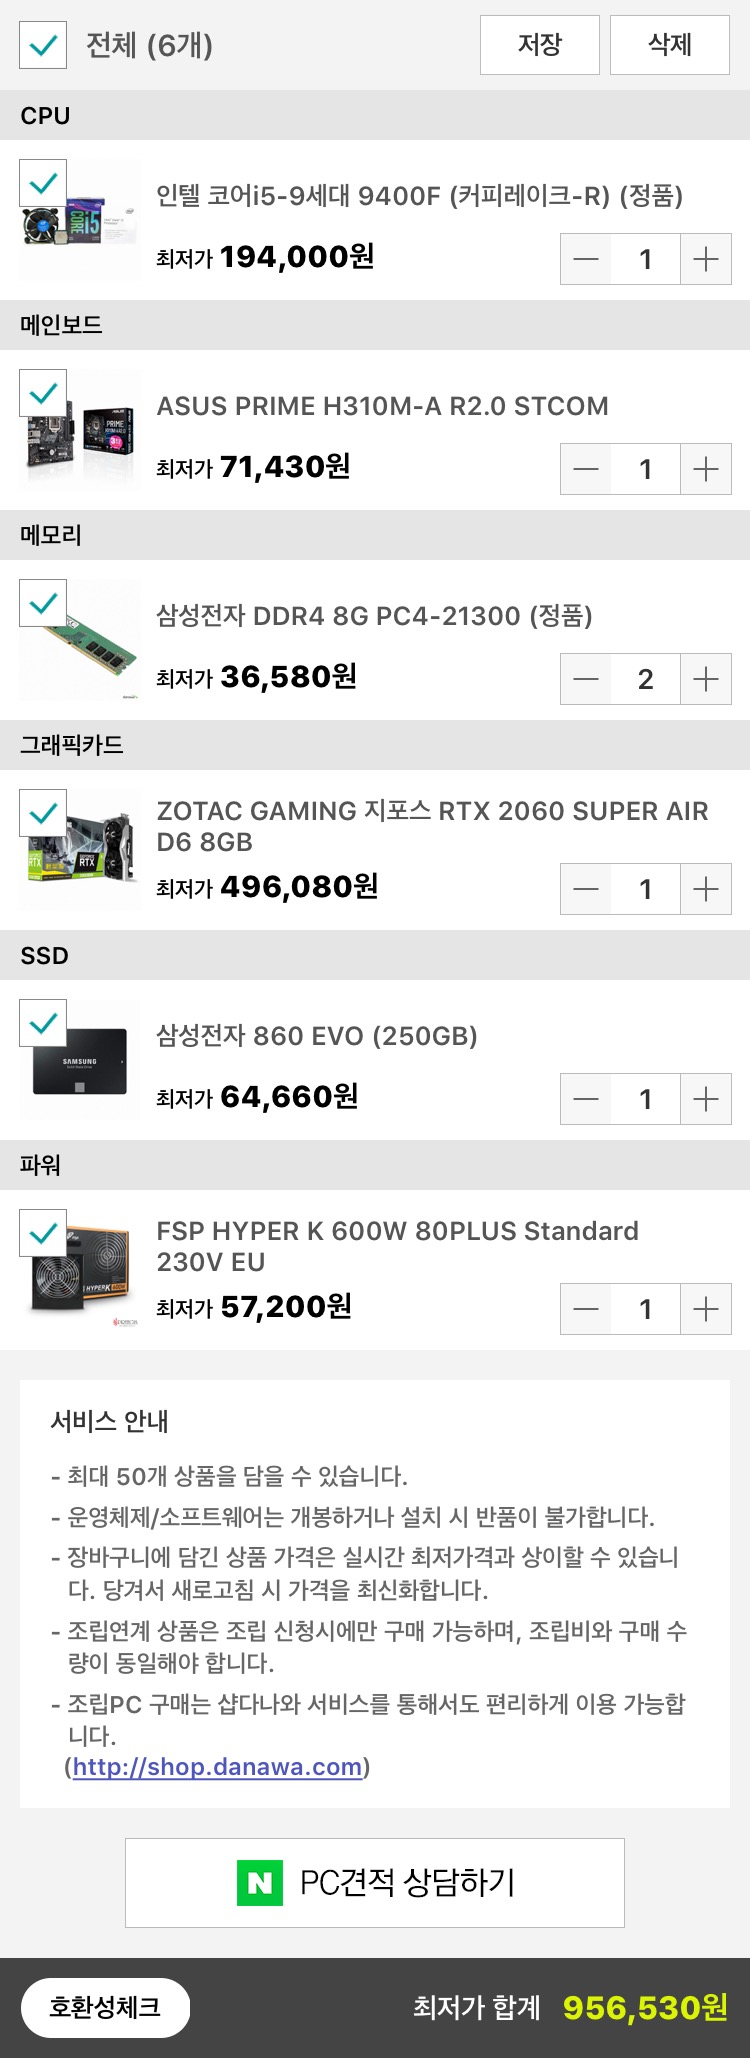Click the 삭제 (delete) button
The image size is (750, 2058).
(670, 45)
